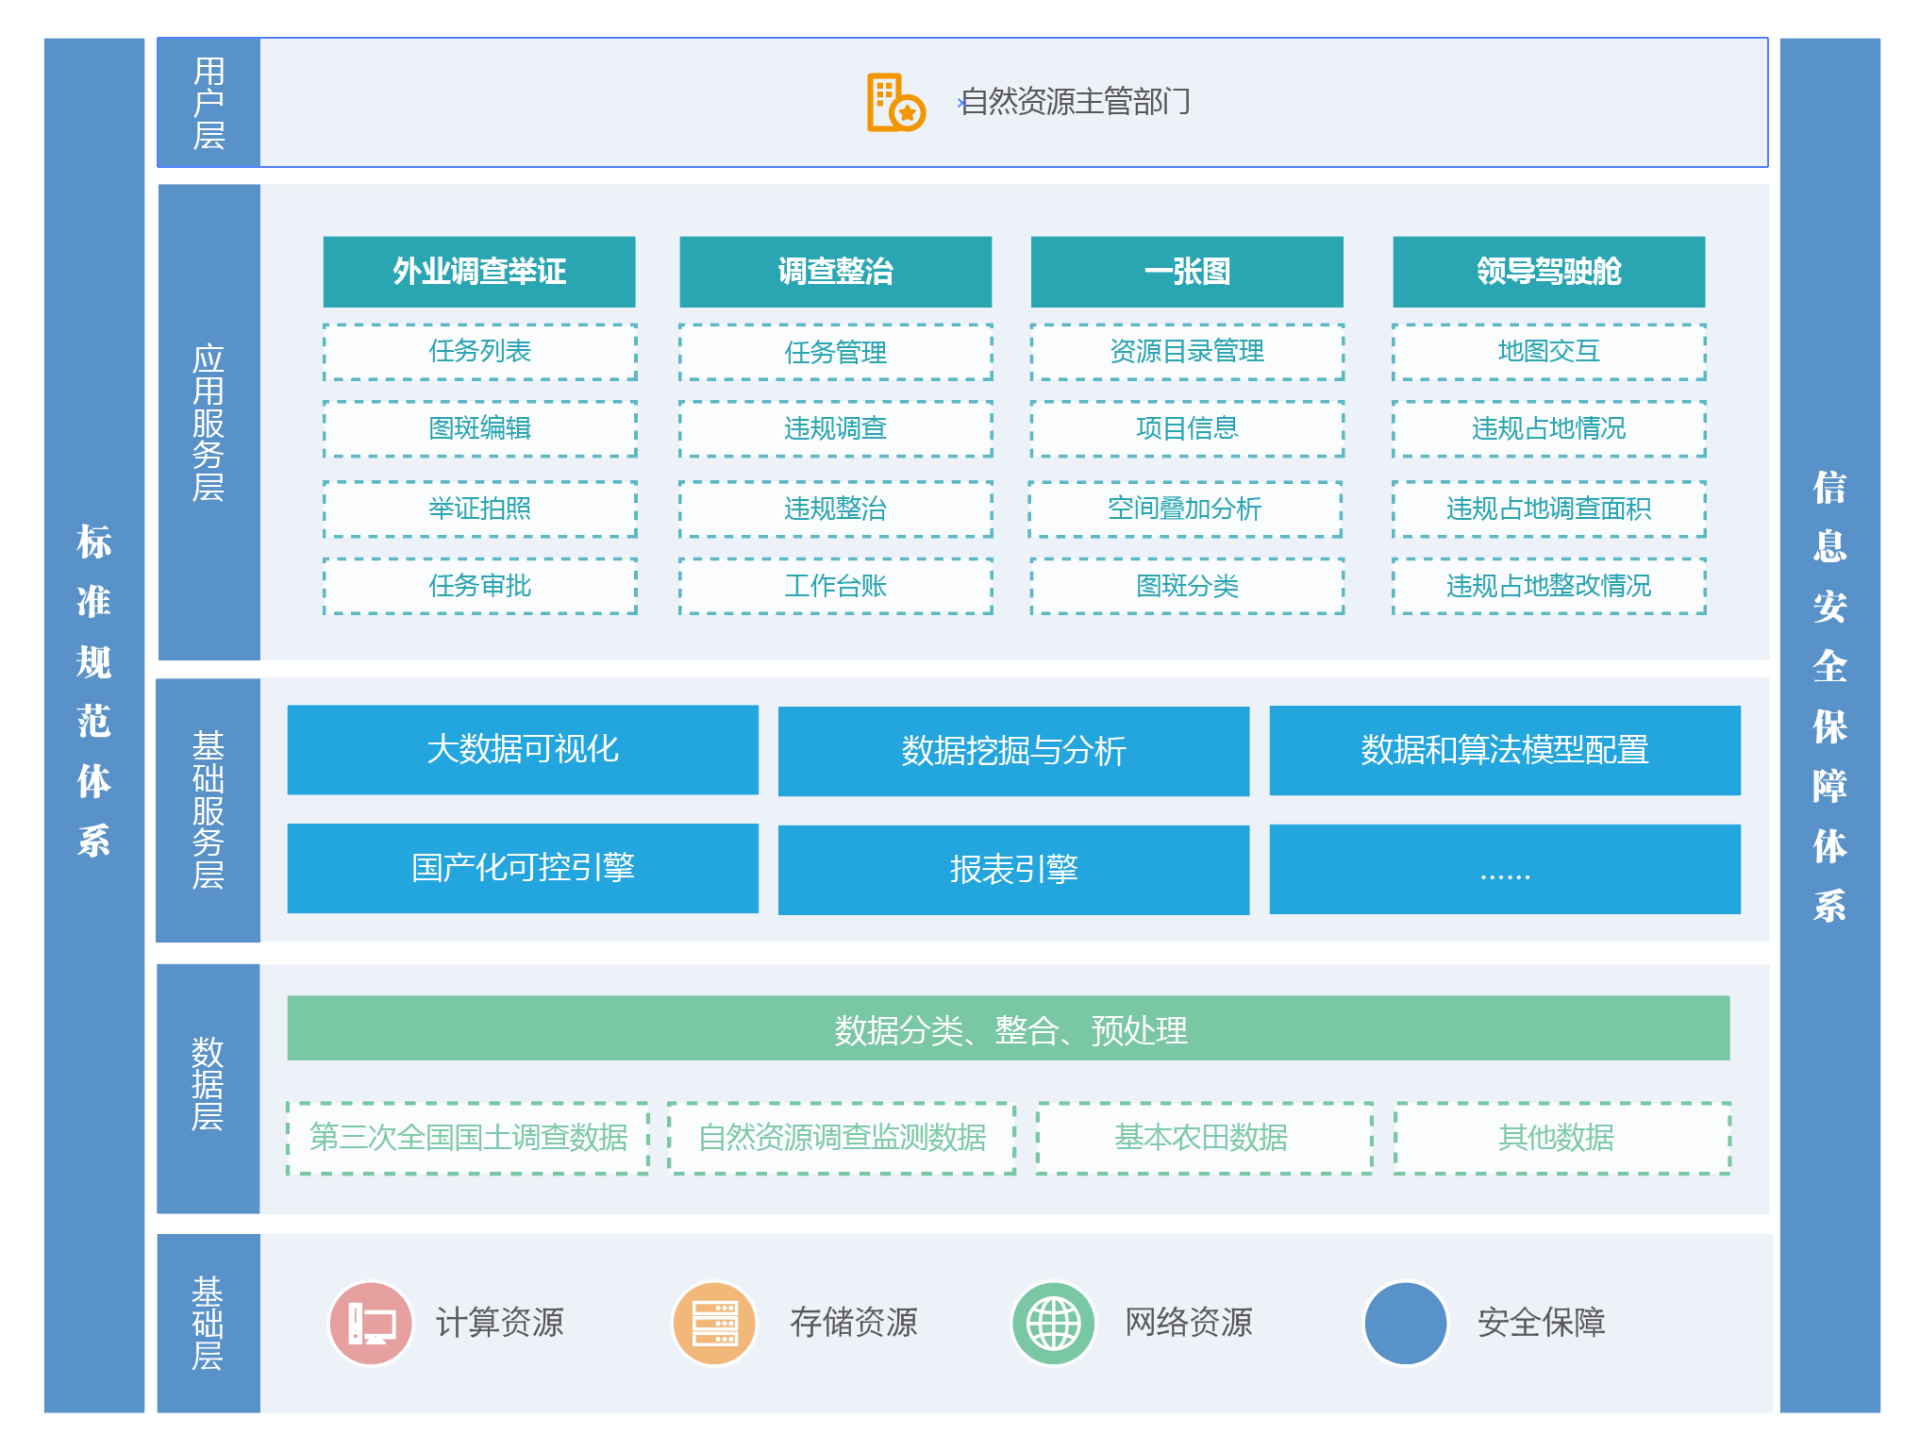The width and height of the screenshot is (1920, 1451).
Task: Click the 任务列表 dashed box
Action: pyautogui.click(x=479, y=352)
